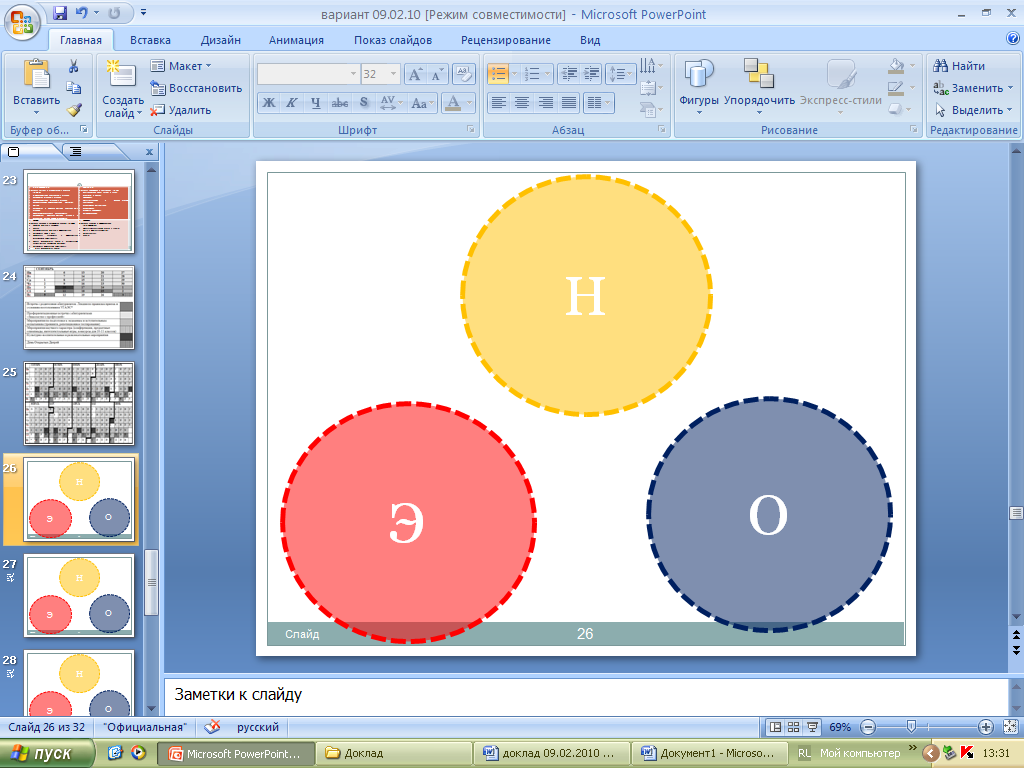This screenshot has height=768, width=1024.
Task: Open shape outline options
Action: 901,88
